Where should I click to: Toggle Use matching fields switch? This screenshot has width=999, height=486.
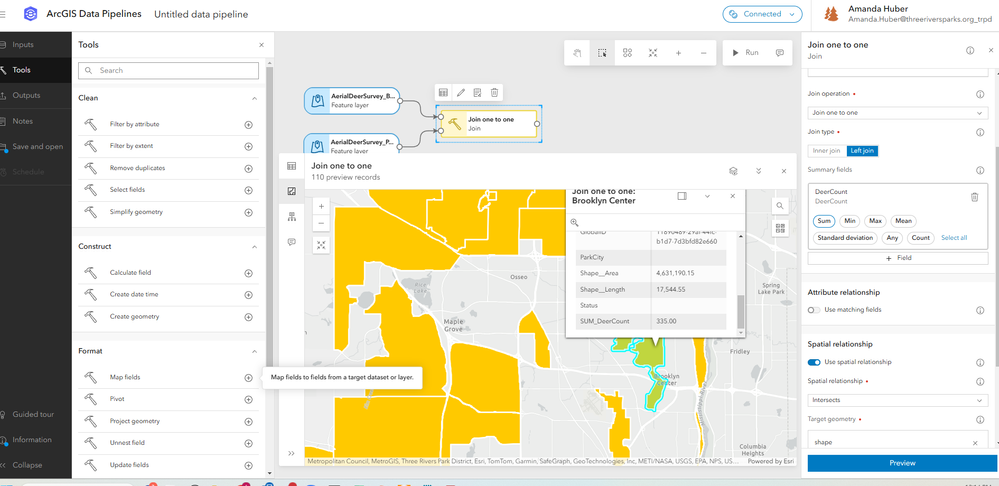click(814, 310)
